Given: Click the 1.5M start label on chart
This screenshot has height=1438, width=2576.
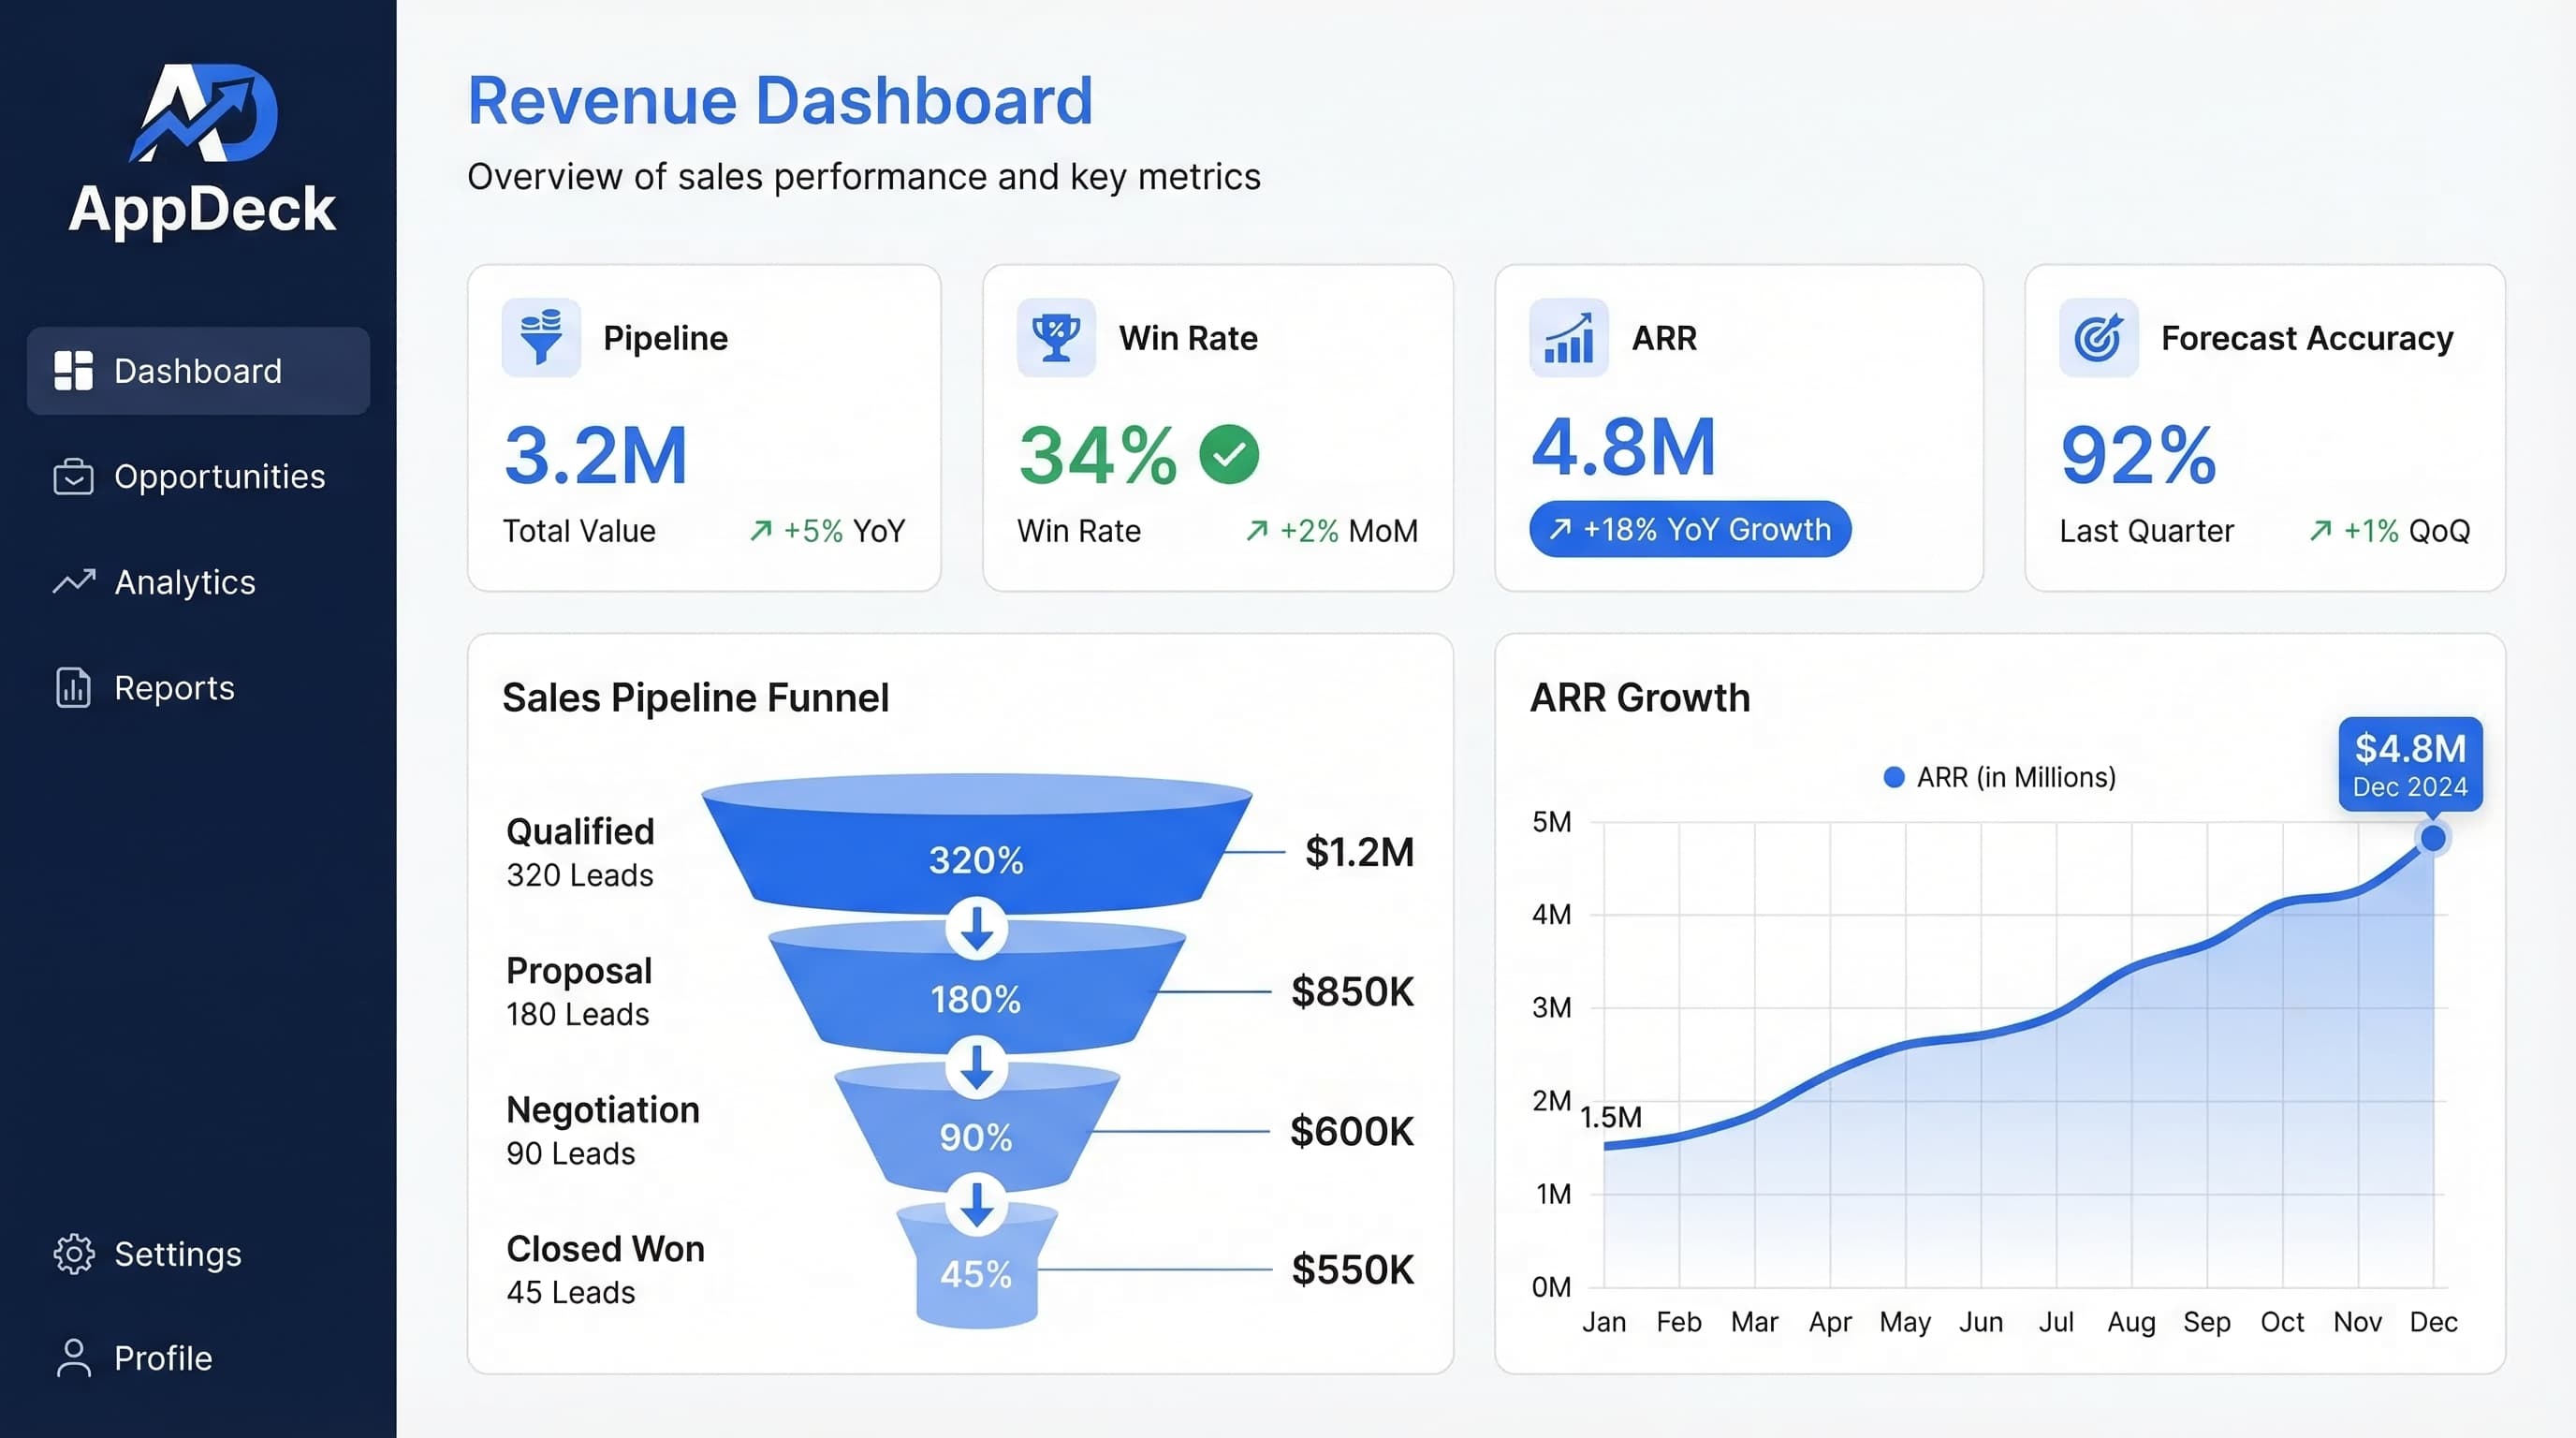Looking at the screenshot, I should pyautogui.click(x=1611, y=1117).
